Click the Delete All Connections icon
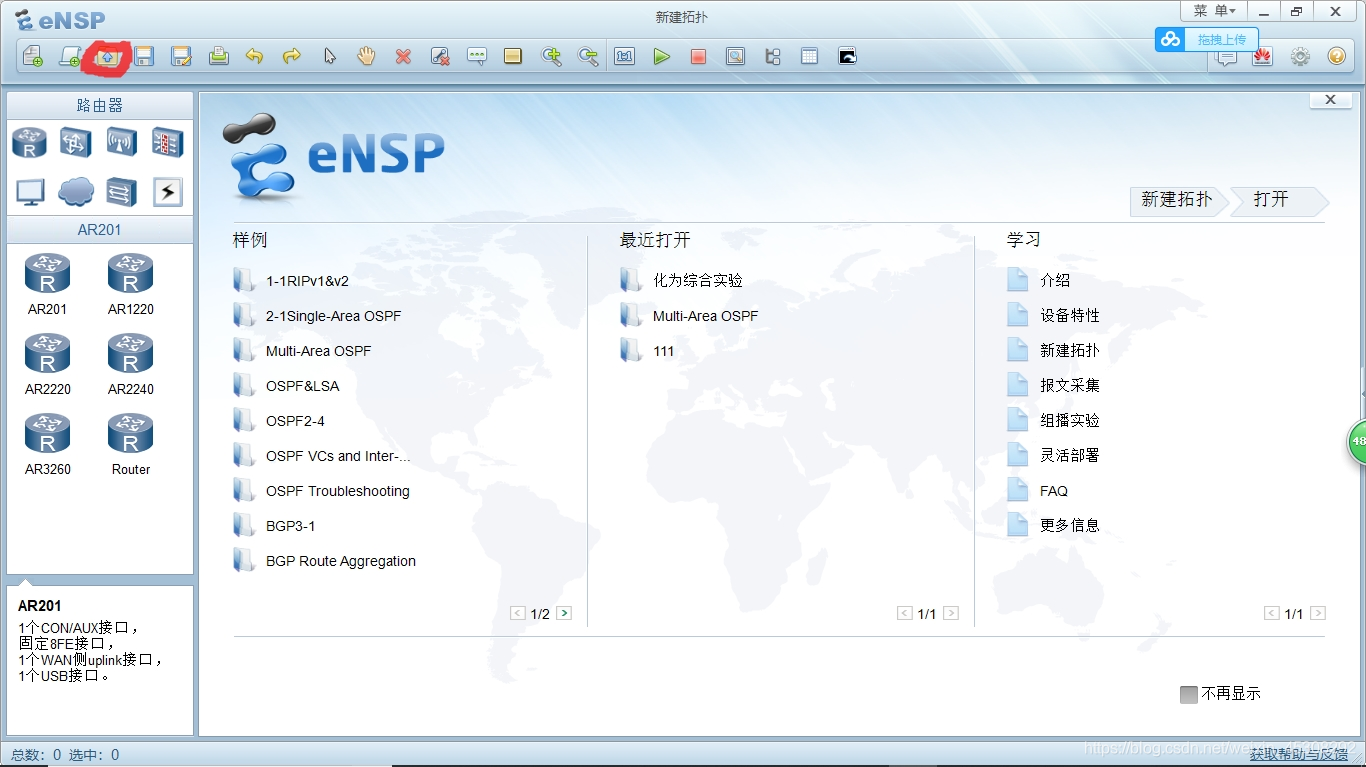 (x=440, y=57)
